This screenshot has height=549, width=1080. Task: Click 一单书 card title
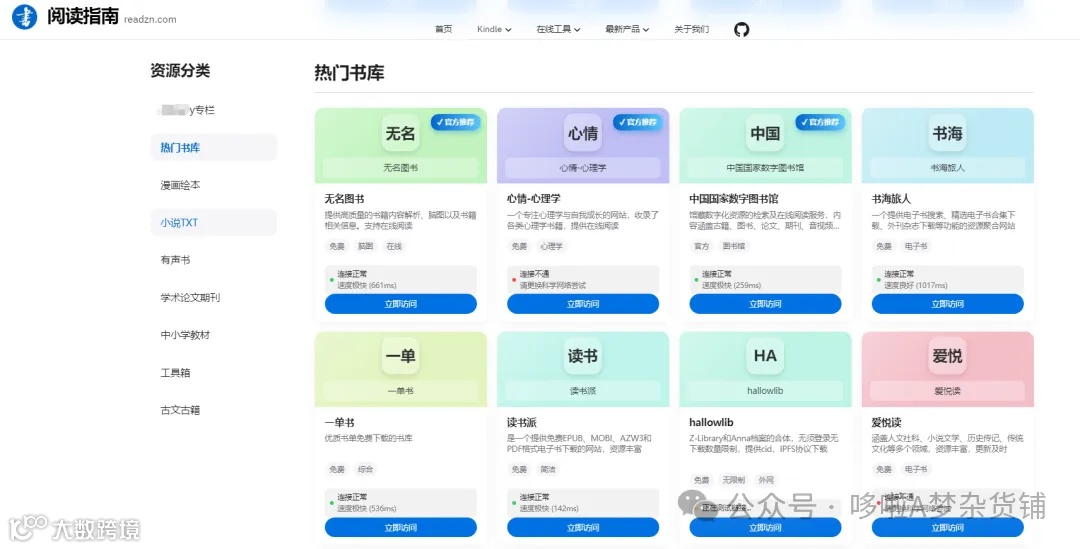(340, 422)
